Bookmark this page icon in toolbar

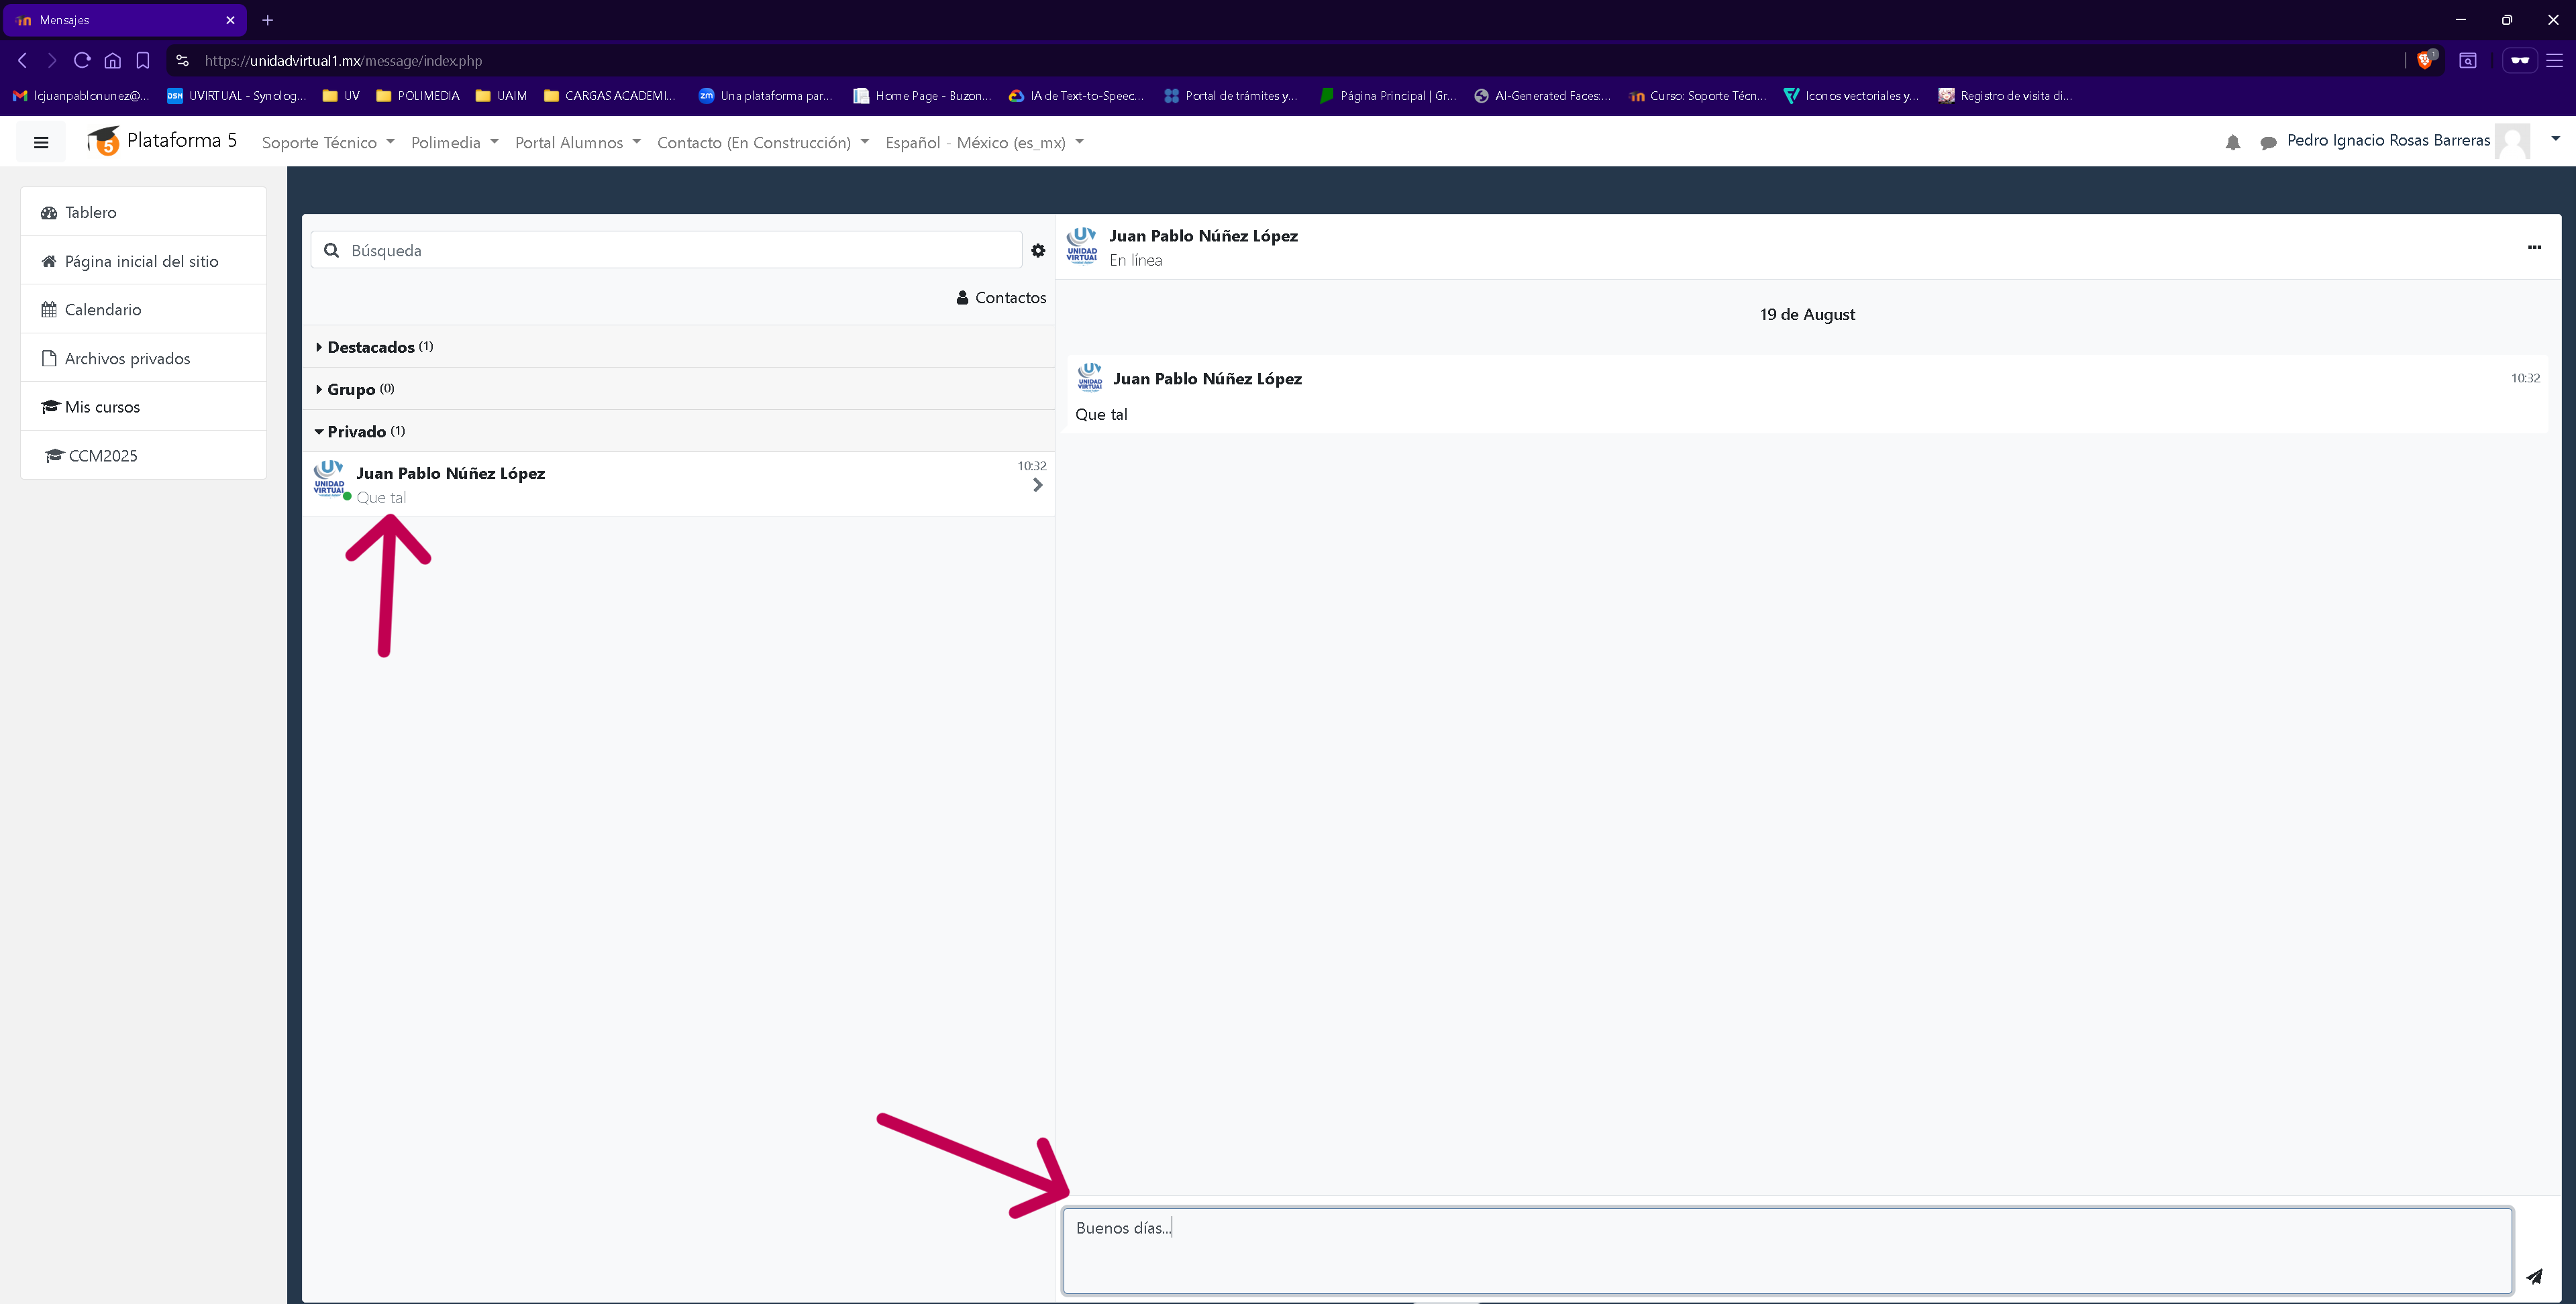tap(143, 60)
